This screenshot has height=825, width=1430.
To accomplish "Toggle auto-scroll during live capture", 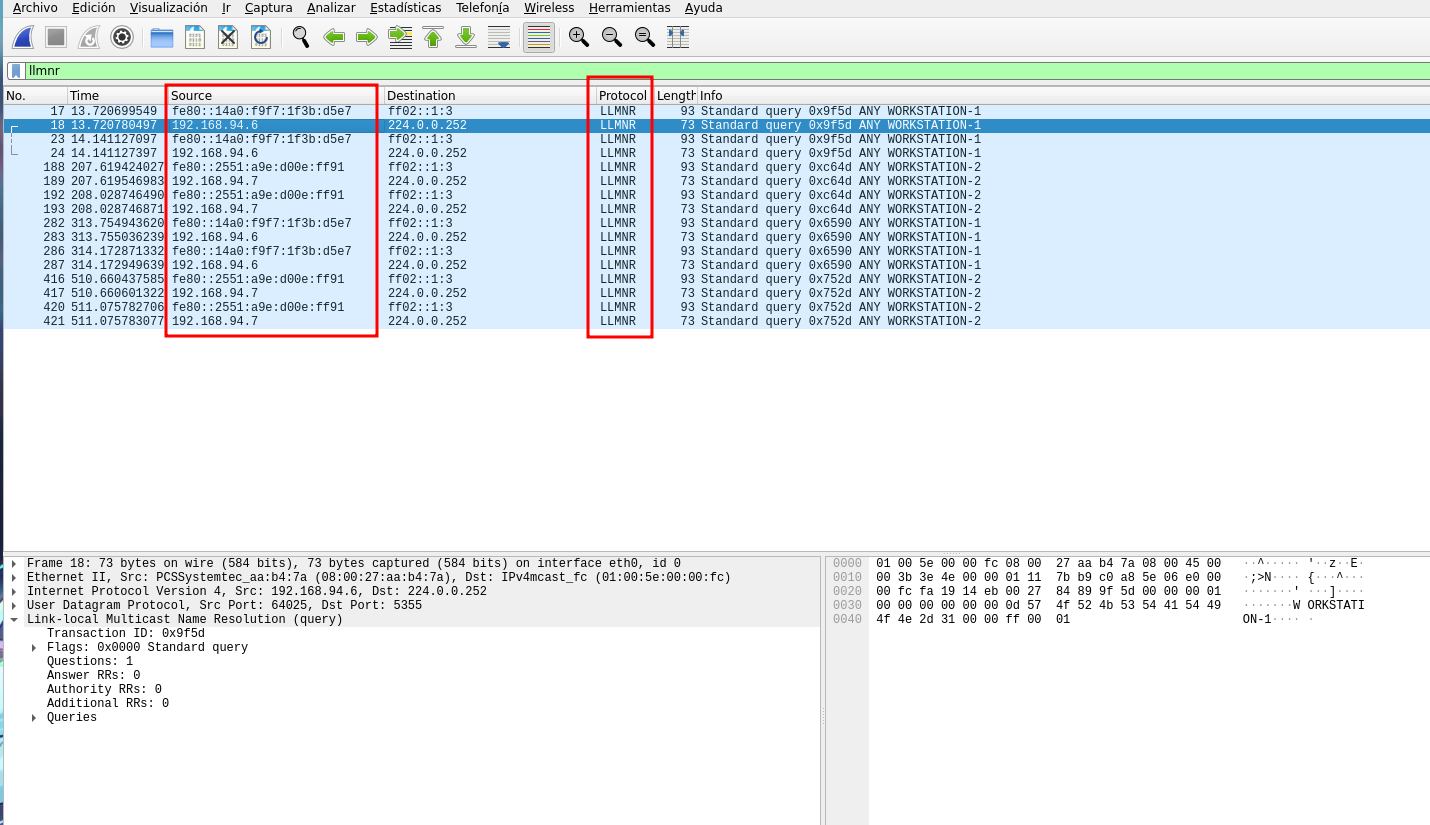I will tap(499, 38).
